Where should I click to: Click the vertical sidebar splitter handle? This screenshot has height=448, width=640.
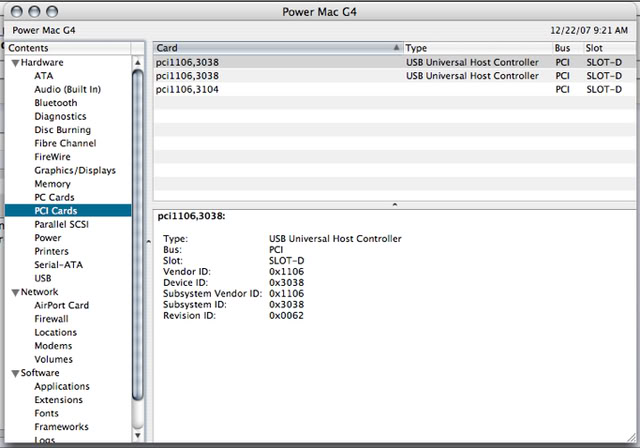point(149,242)
